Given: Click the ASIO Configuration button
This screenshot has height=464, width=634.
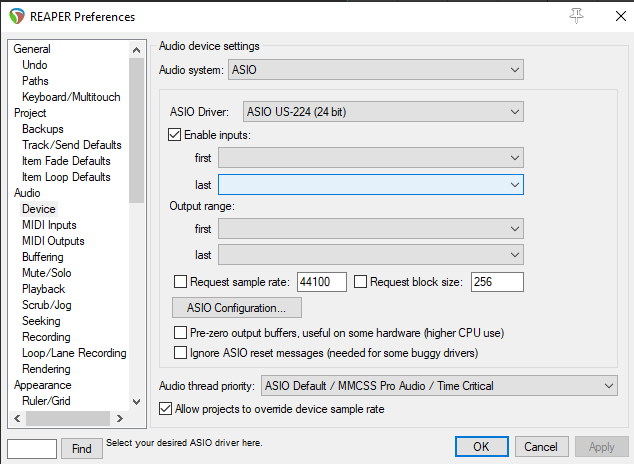Looking at the screenshot, I should tap(237, 307).
